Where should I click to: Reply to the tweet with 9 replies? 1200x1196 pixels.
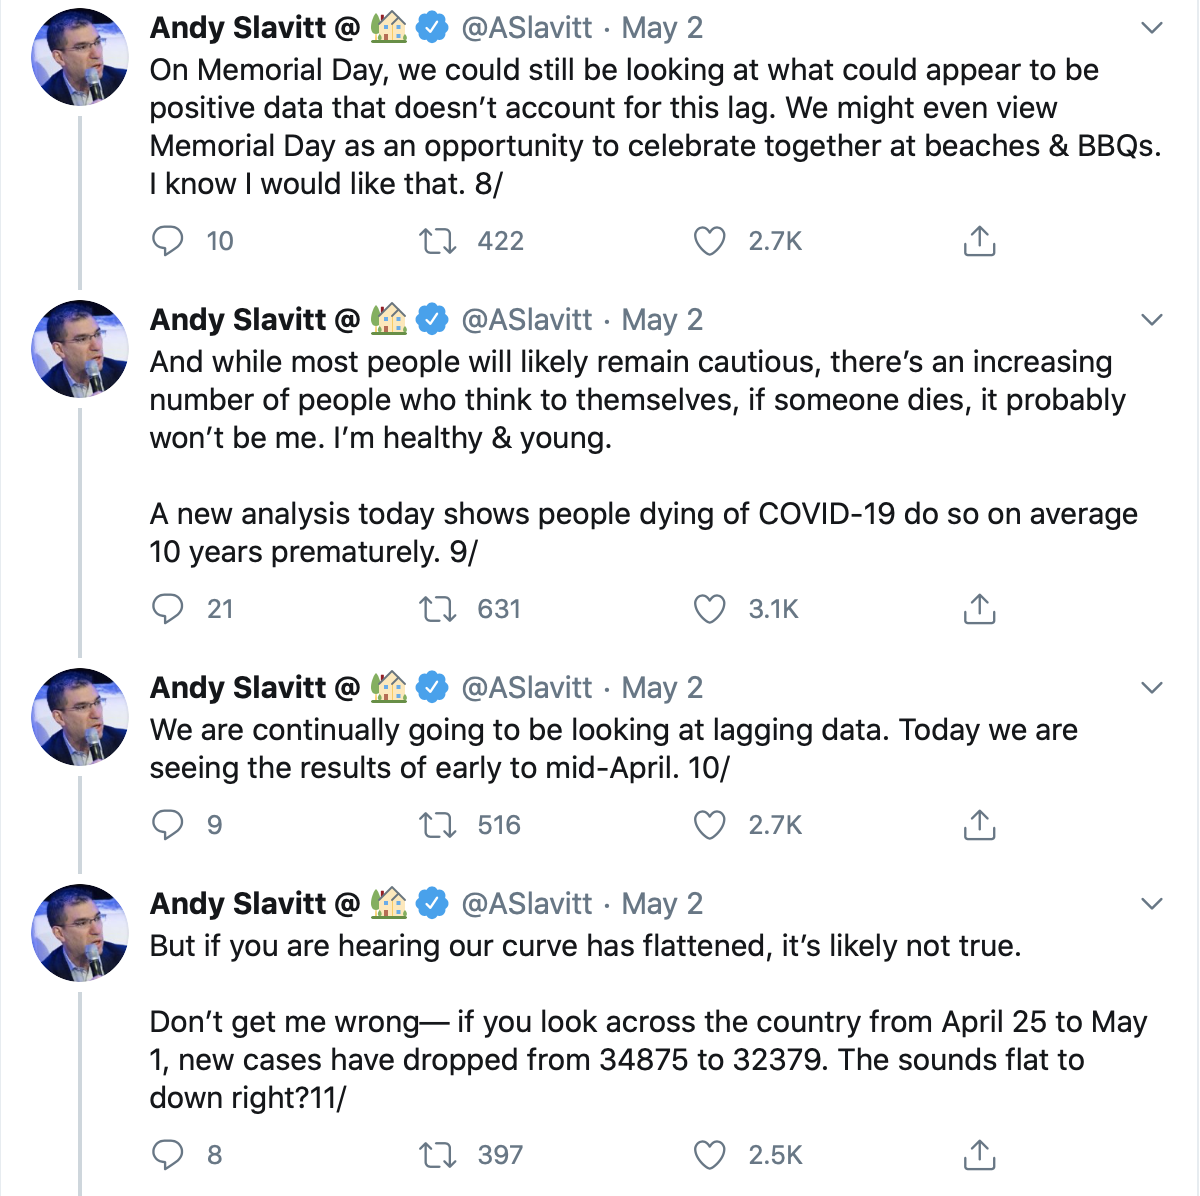pyautogui.click(x=167, y=825)
